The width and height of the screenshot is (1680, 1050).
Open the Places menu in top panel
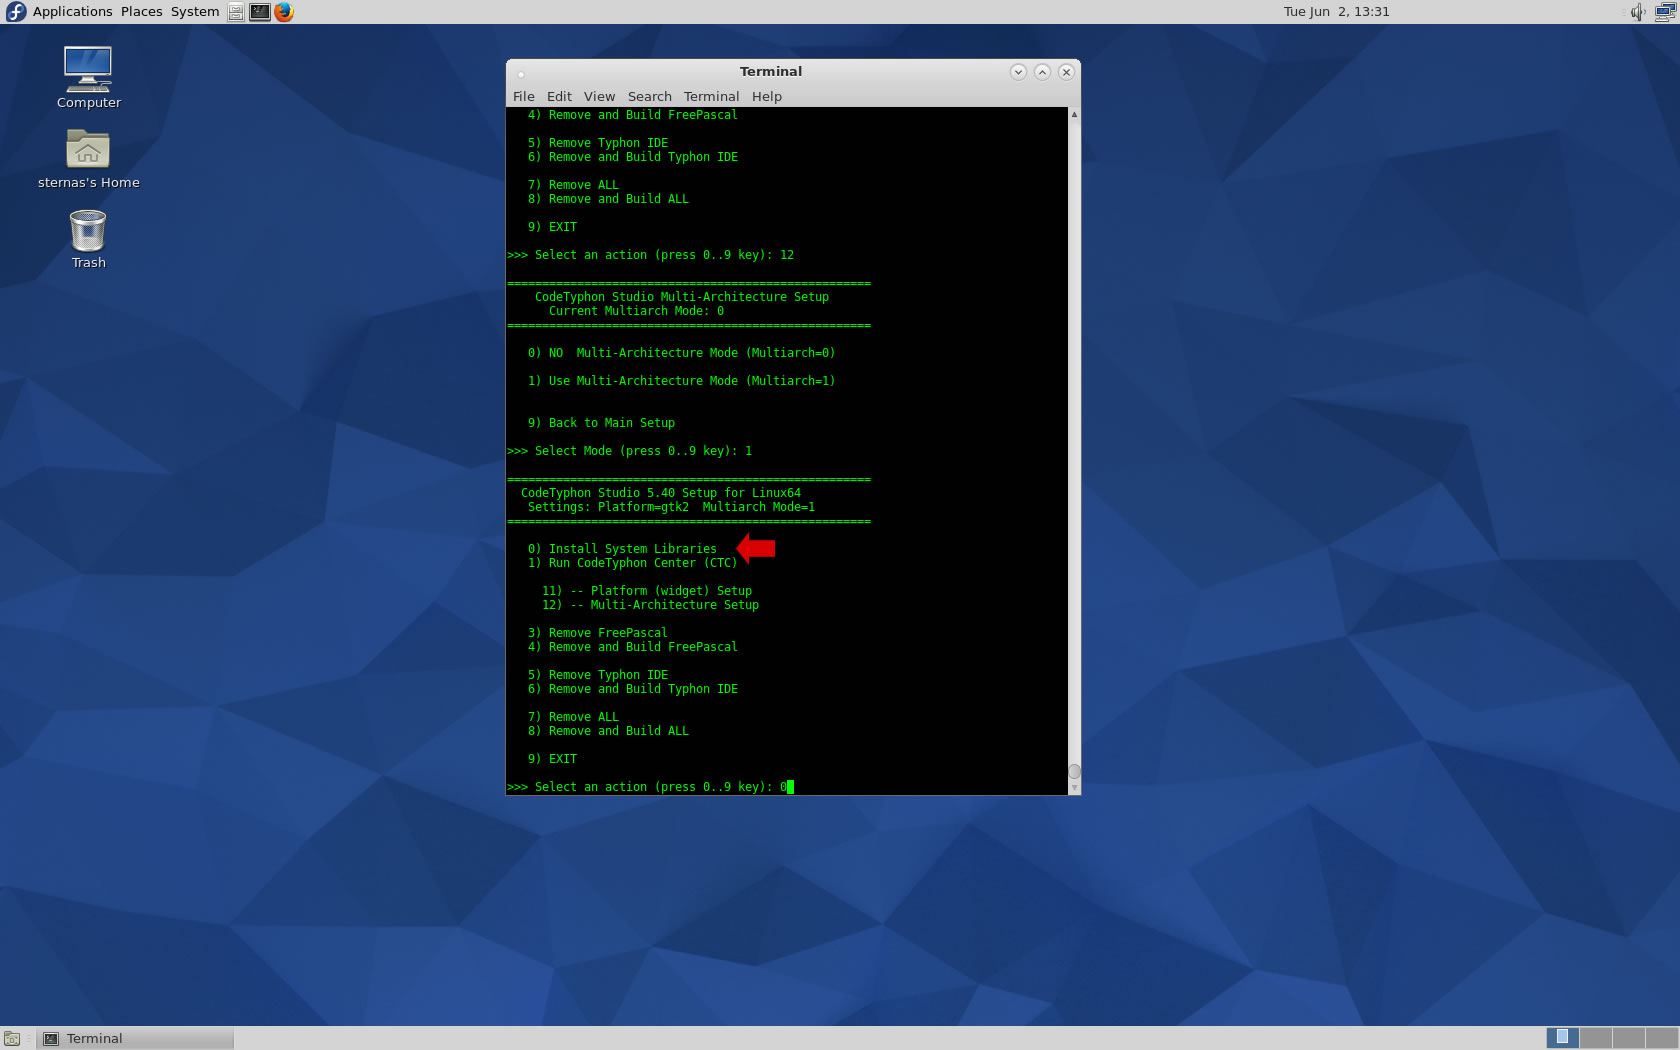coord(141,12)
